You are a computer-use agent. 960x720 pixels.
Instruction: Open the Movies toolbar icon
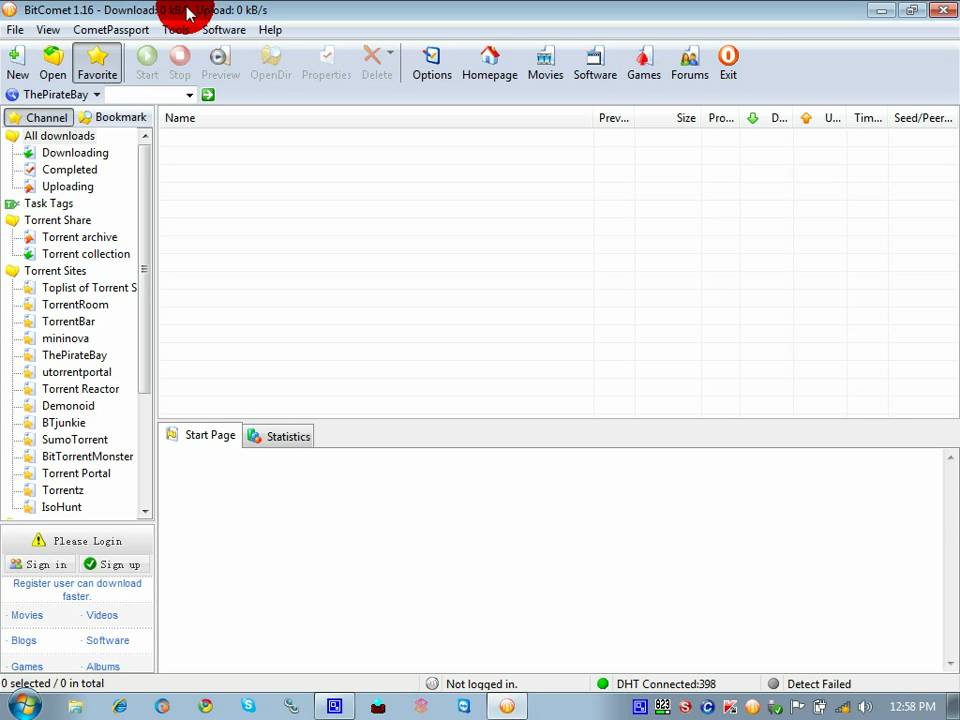(545, 63)
